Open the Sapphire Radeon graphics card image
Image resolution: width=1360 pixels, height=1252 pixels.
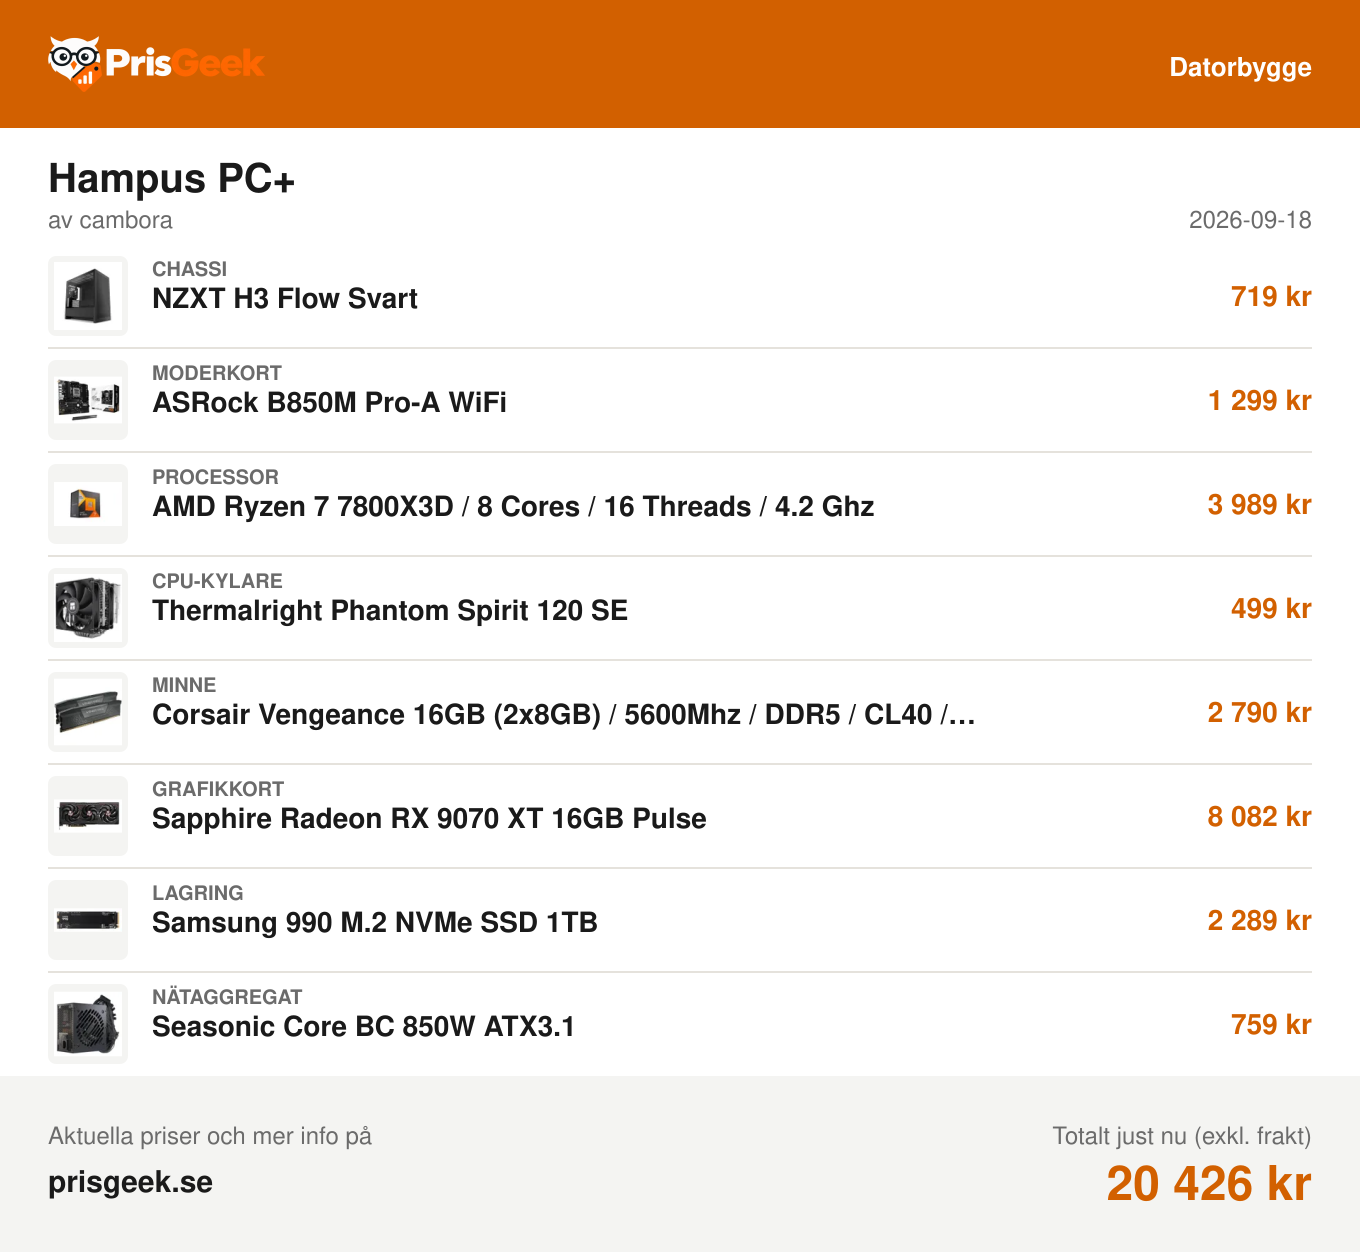point(88,816)
